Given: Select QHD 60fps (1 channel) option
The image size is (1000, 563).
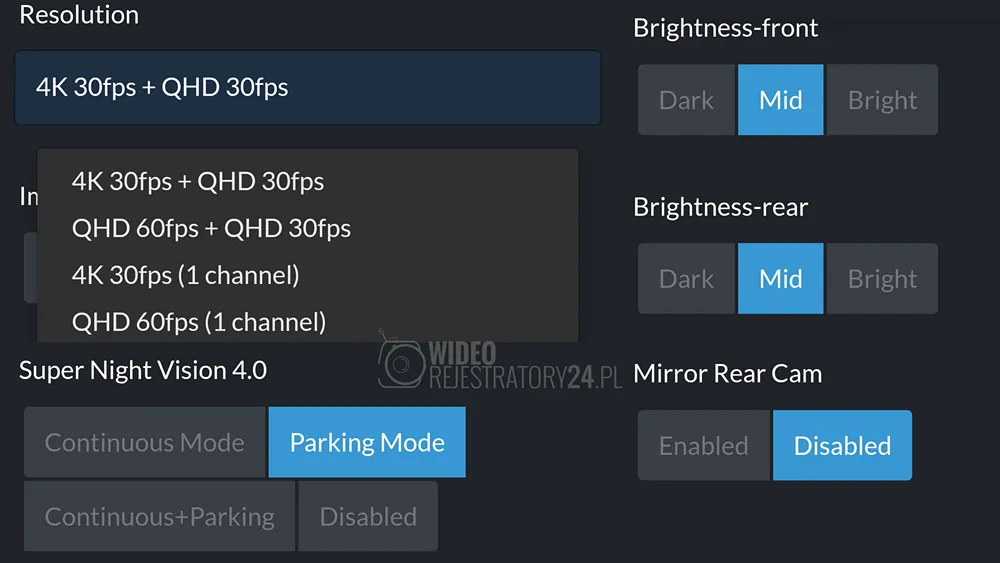Looking at the screenshot, I should pyautogui.click(x=199, y=322).
